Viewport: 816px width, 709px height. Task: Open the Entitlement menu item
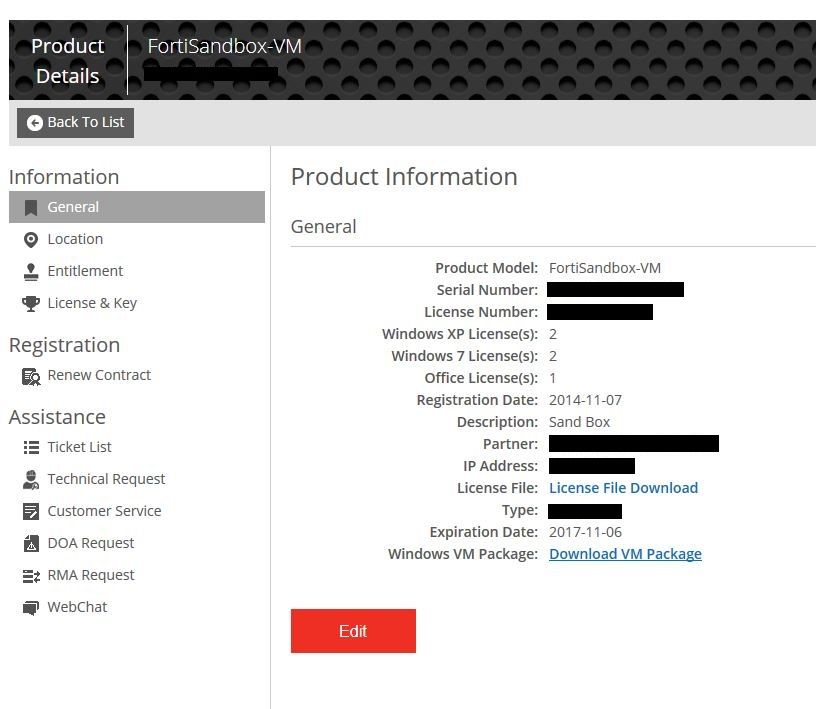85,271
